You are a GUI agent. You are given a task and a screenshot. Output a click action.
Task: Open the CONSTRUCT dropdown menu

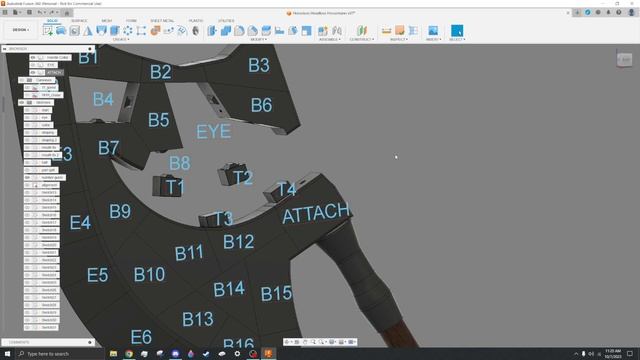[362, 40]
